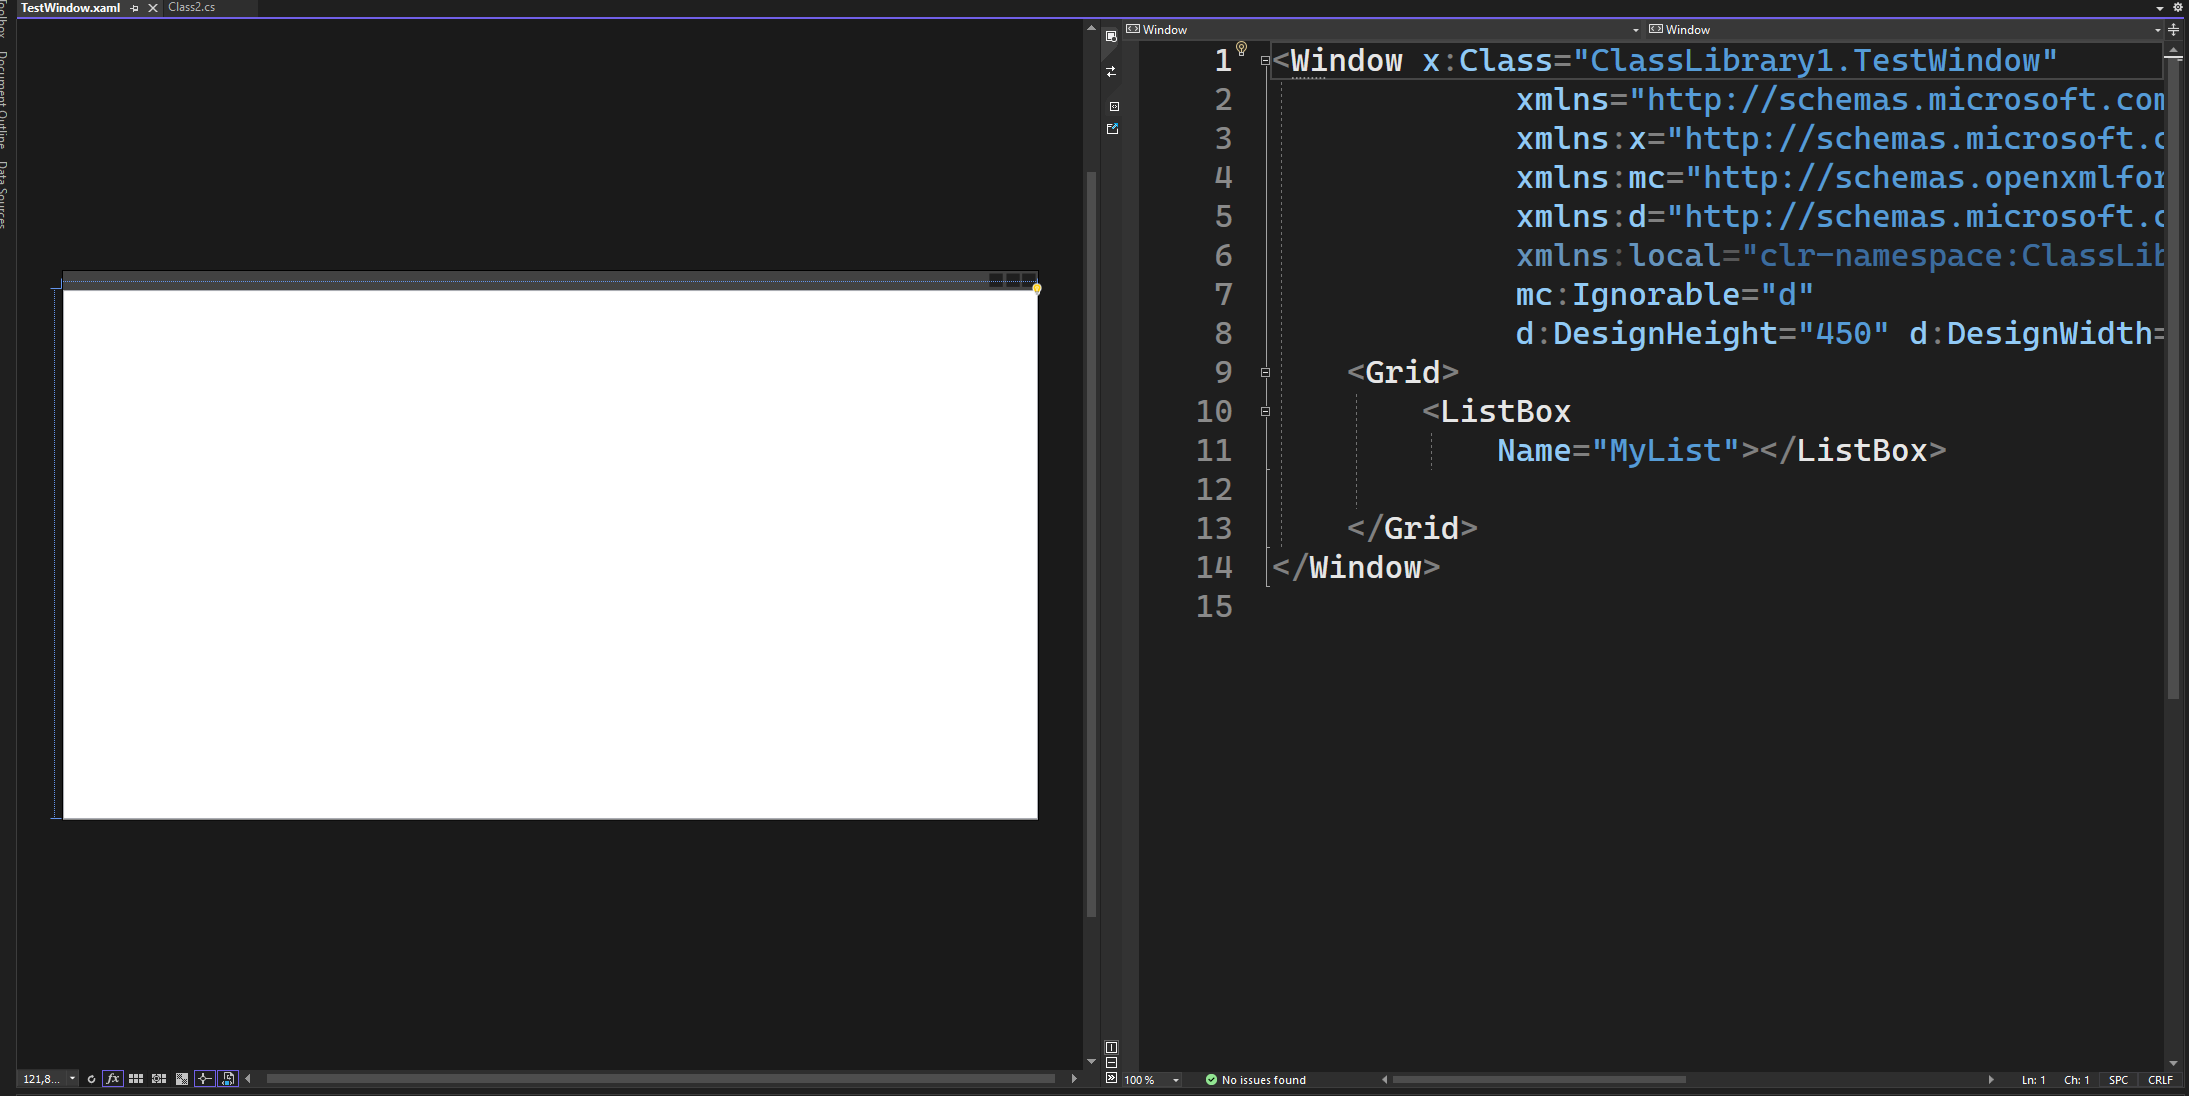Screen dimensions: 2189x1096
Task: Select horizontal split layout icon
Action: (x=1111, y=1062)
